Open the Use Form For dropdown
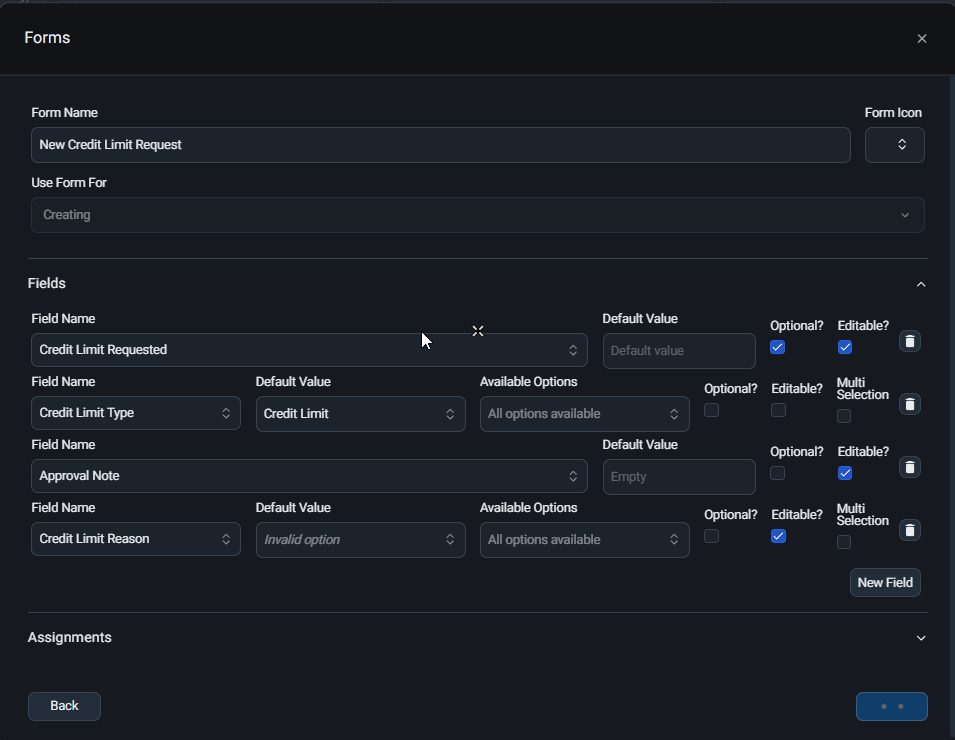Screen dimensions: 955x740 coord(478,215)
